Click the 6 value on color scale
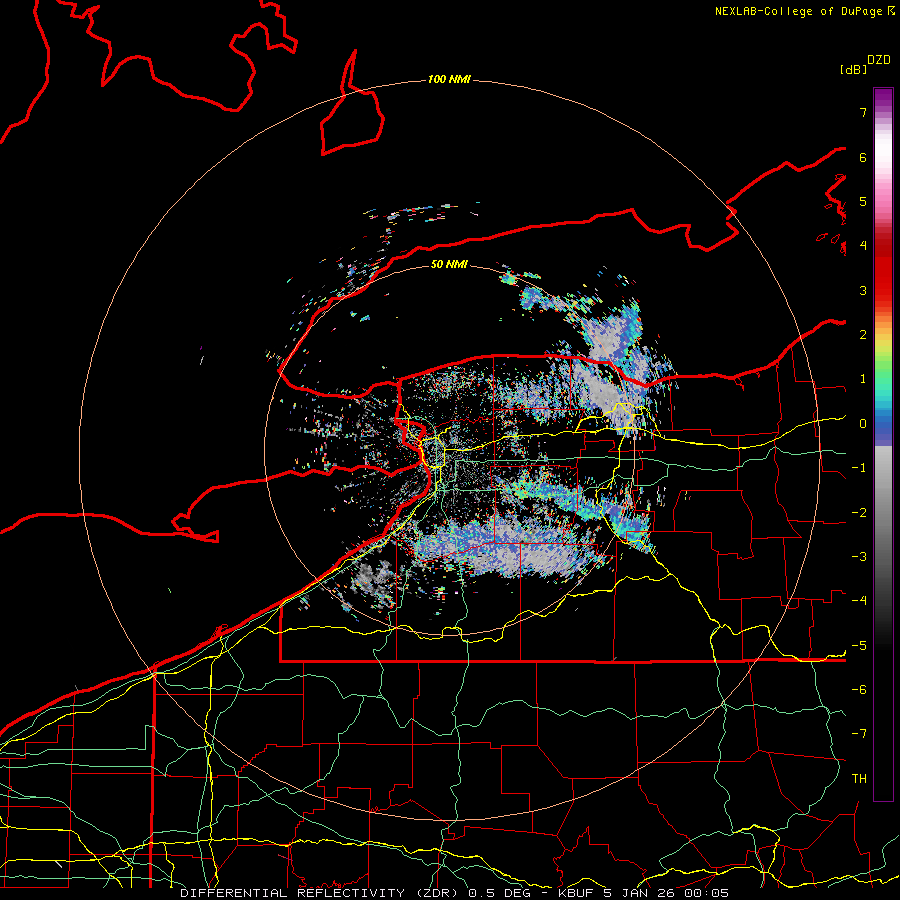 pyautogui.click(x=863, y=157)
